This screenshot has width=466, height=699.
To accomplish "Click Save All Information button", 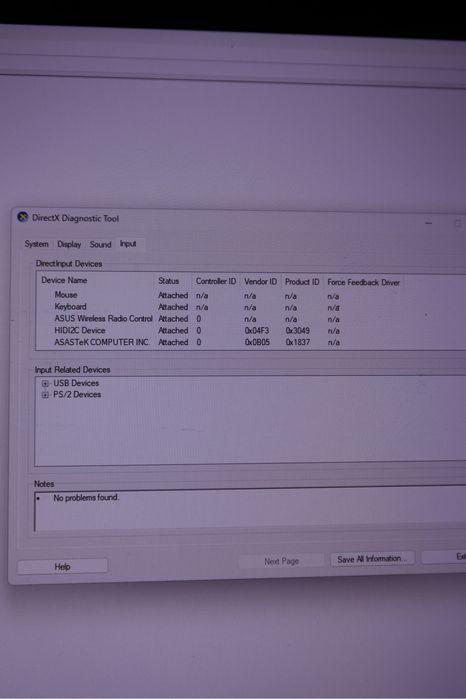I will click(372, 559).
